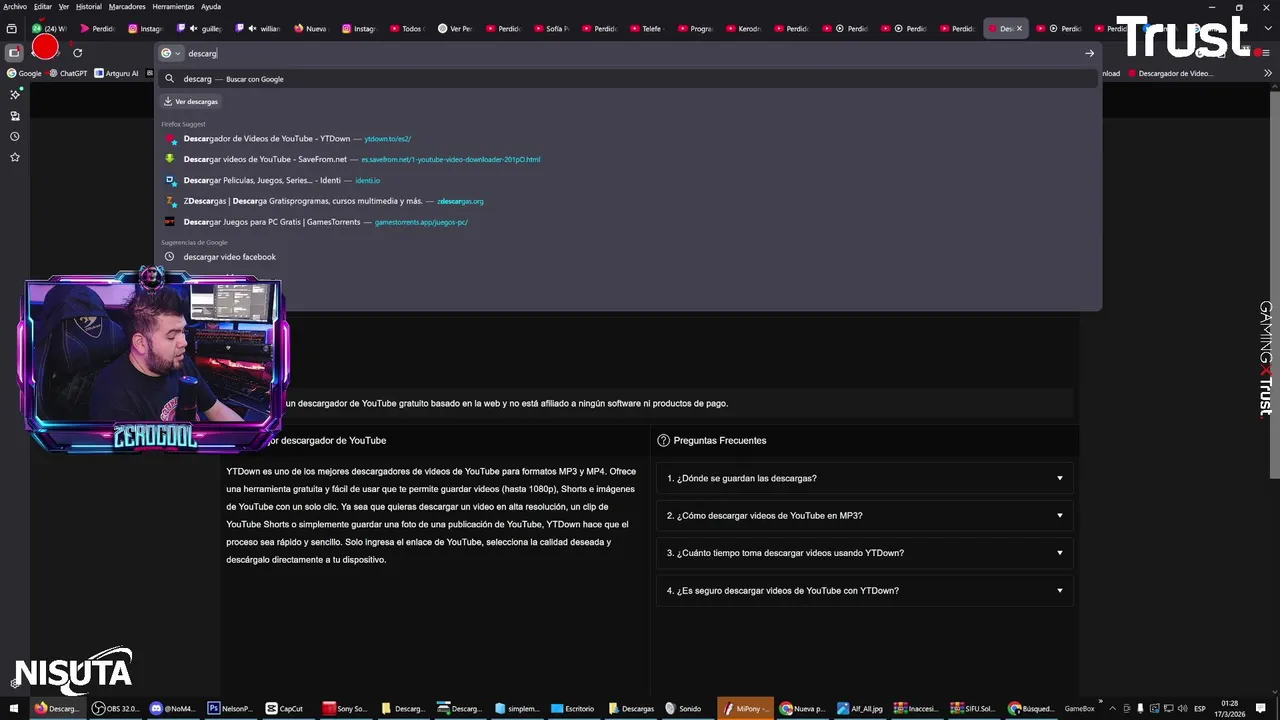Open the AI chatbot sidebar sparkle icon
This screenshot has height=720, width=1280.
(15, 94)
